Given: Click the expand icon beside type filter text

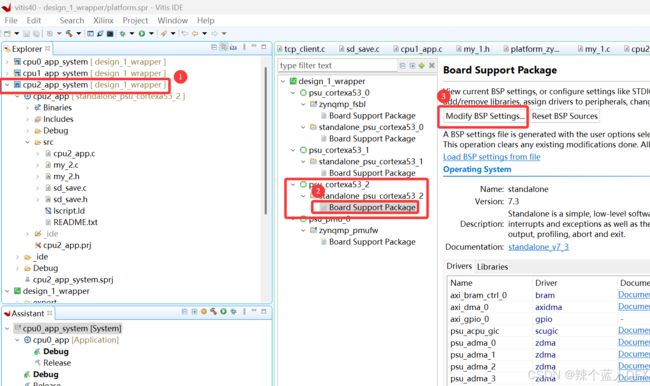Looking at the screenshot, I should [x=412, y=66].
